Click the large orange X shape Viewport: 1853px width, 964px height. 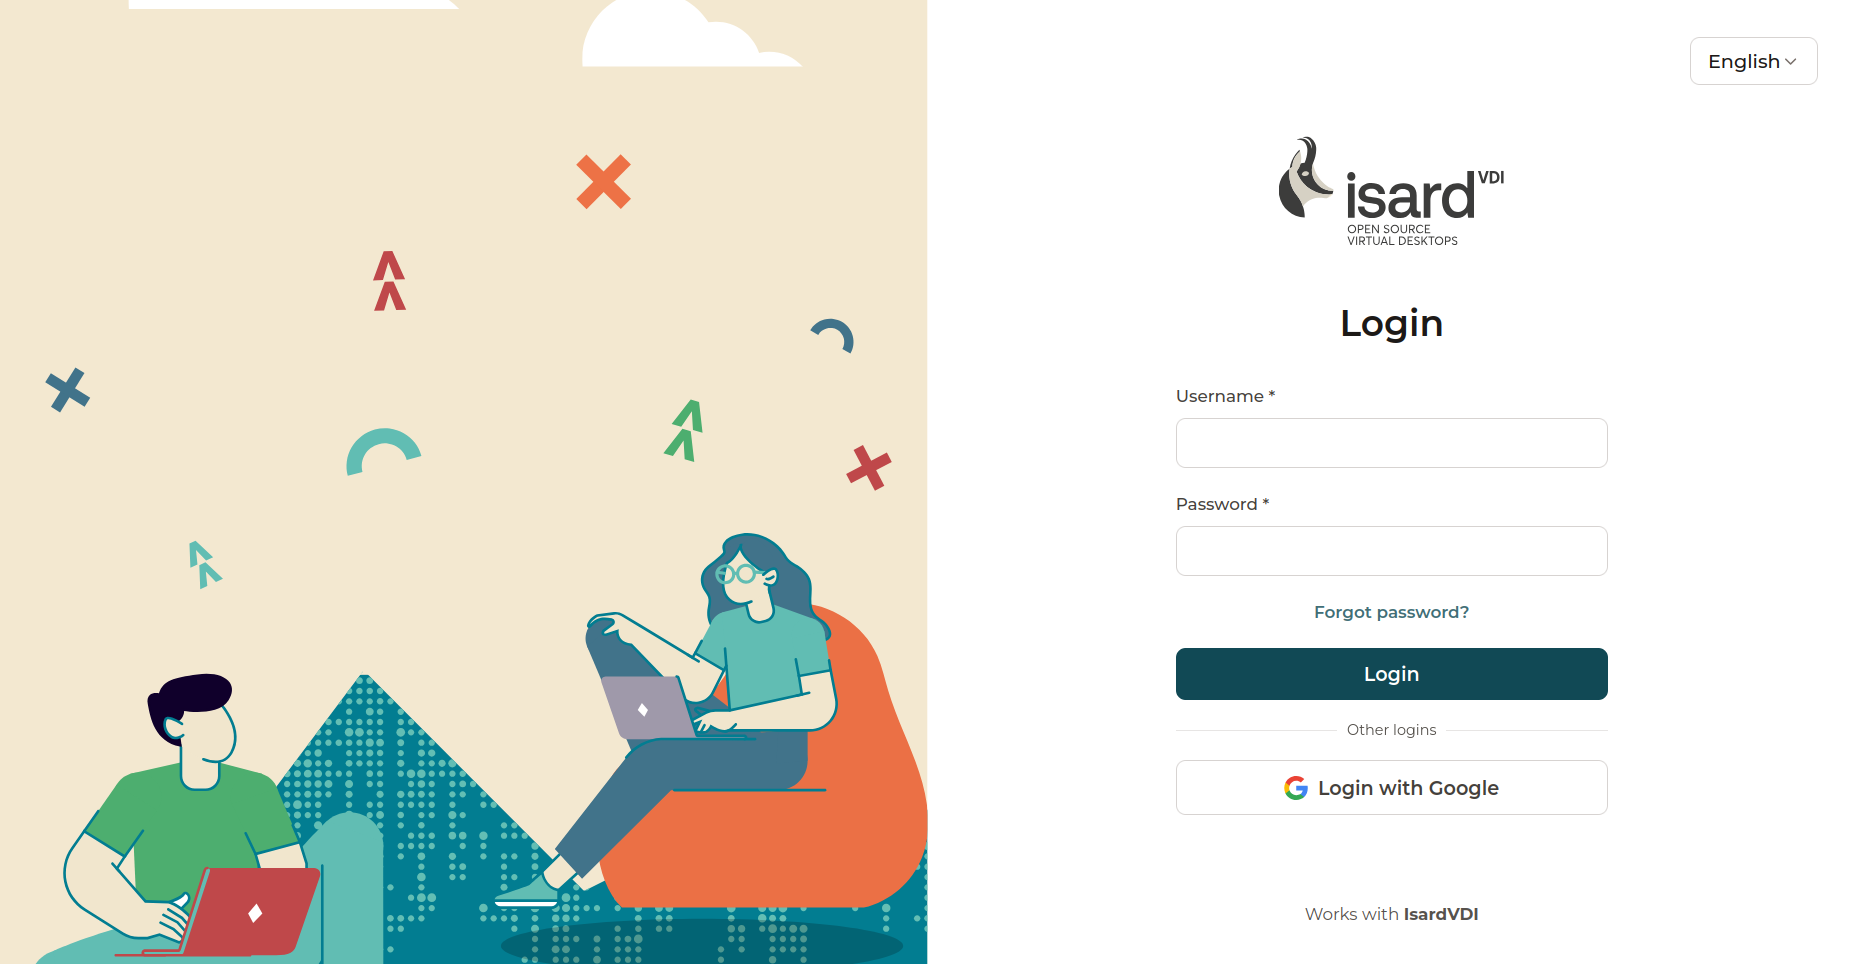604,182
